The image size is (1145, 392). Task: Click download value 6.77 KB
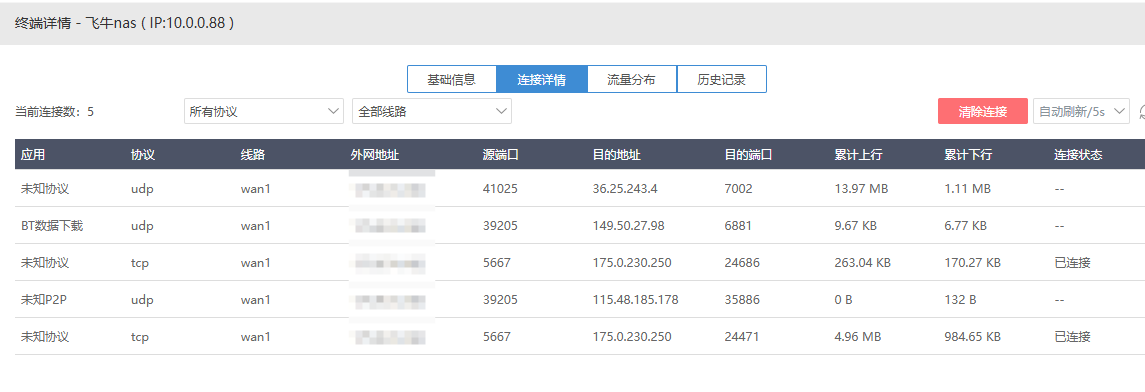coord(965,226)
